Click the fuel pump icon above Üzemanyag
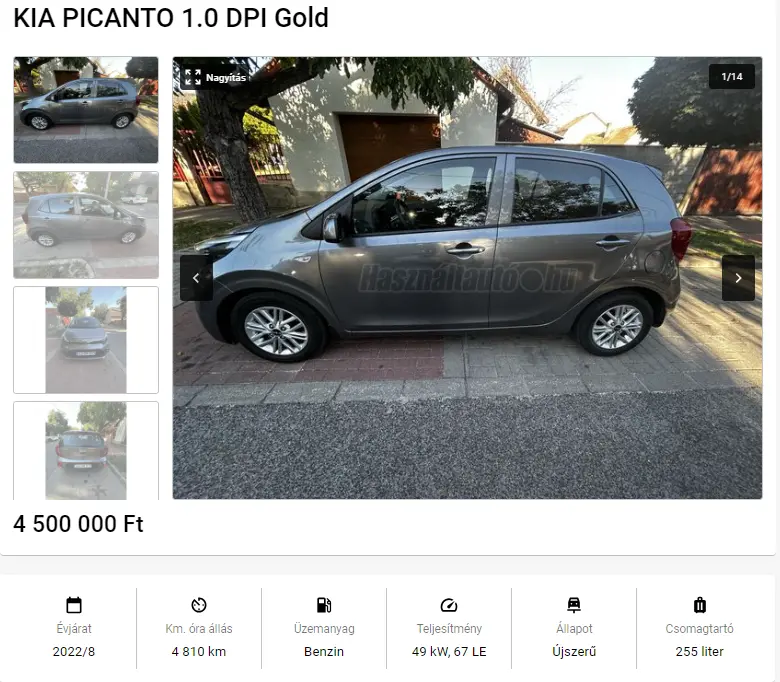Screen dimensions: 780x682 [324, 605]
